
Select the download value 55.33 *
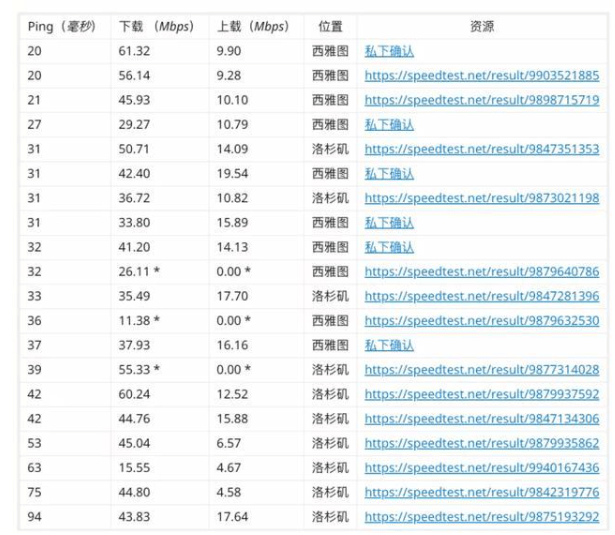[x=139, y=369]
